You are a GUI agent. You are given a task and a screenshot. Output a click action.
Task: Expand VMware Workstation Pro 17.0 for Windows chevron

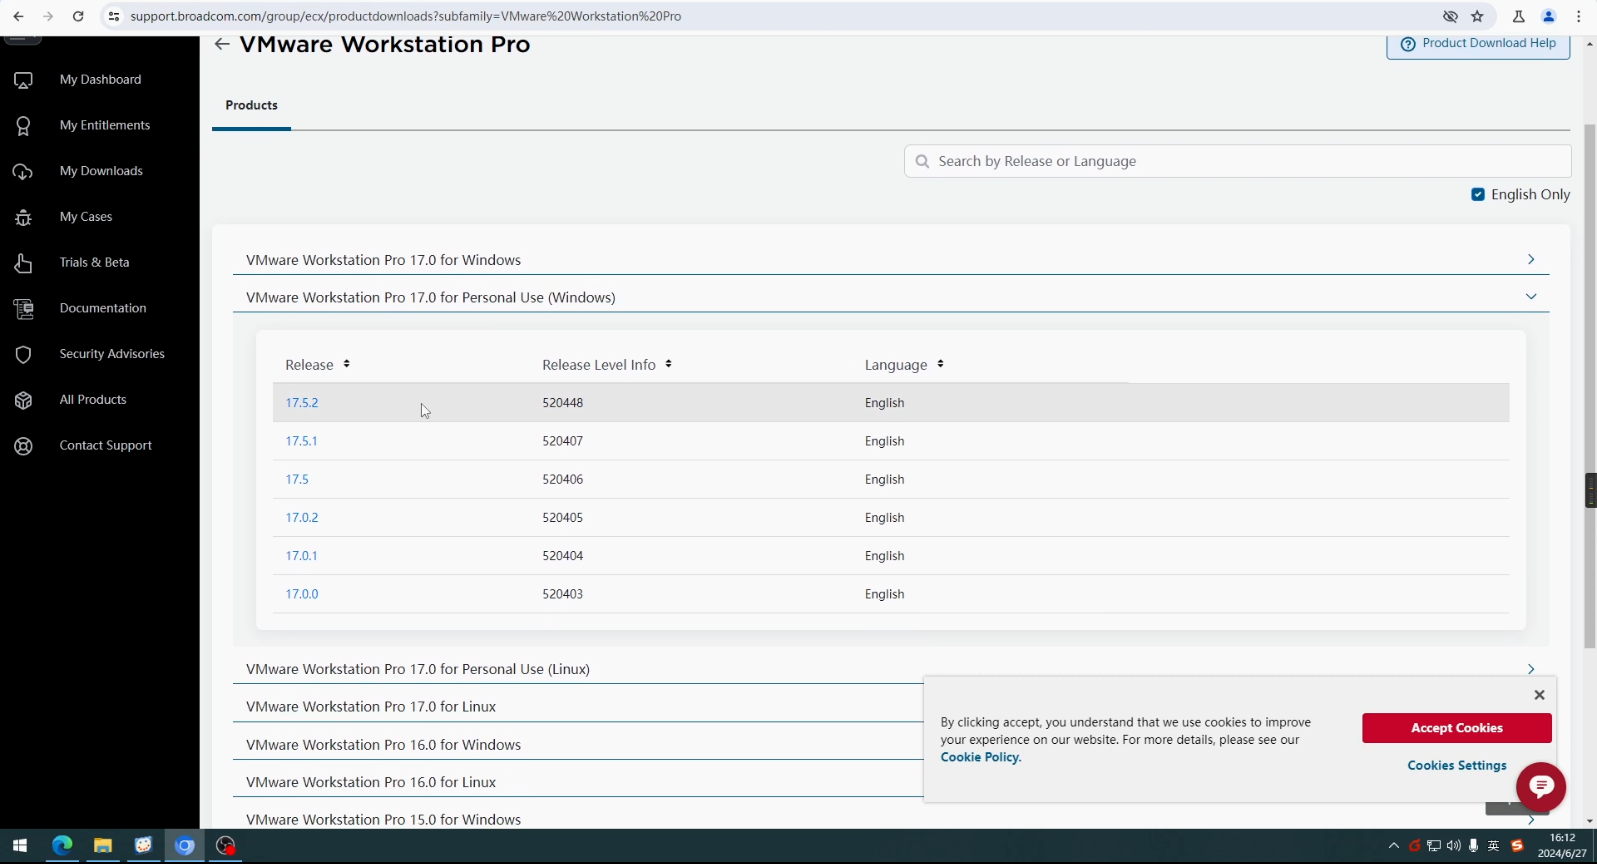click(1531, 259)
